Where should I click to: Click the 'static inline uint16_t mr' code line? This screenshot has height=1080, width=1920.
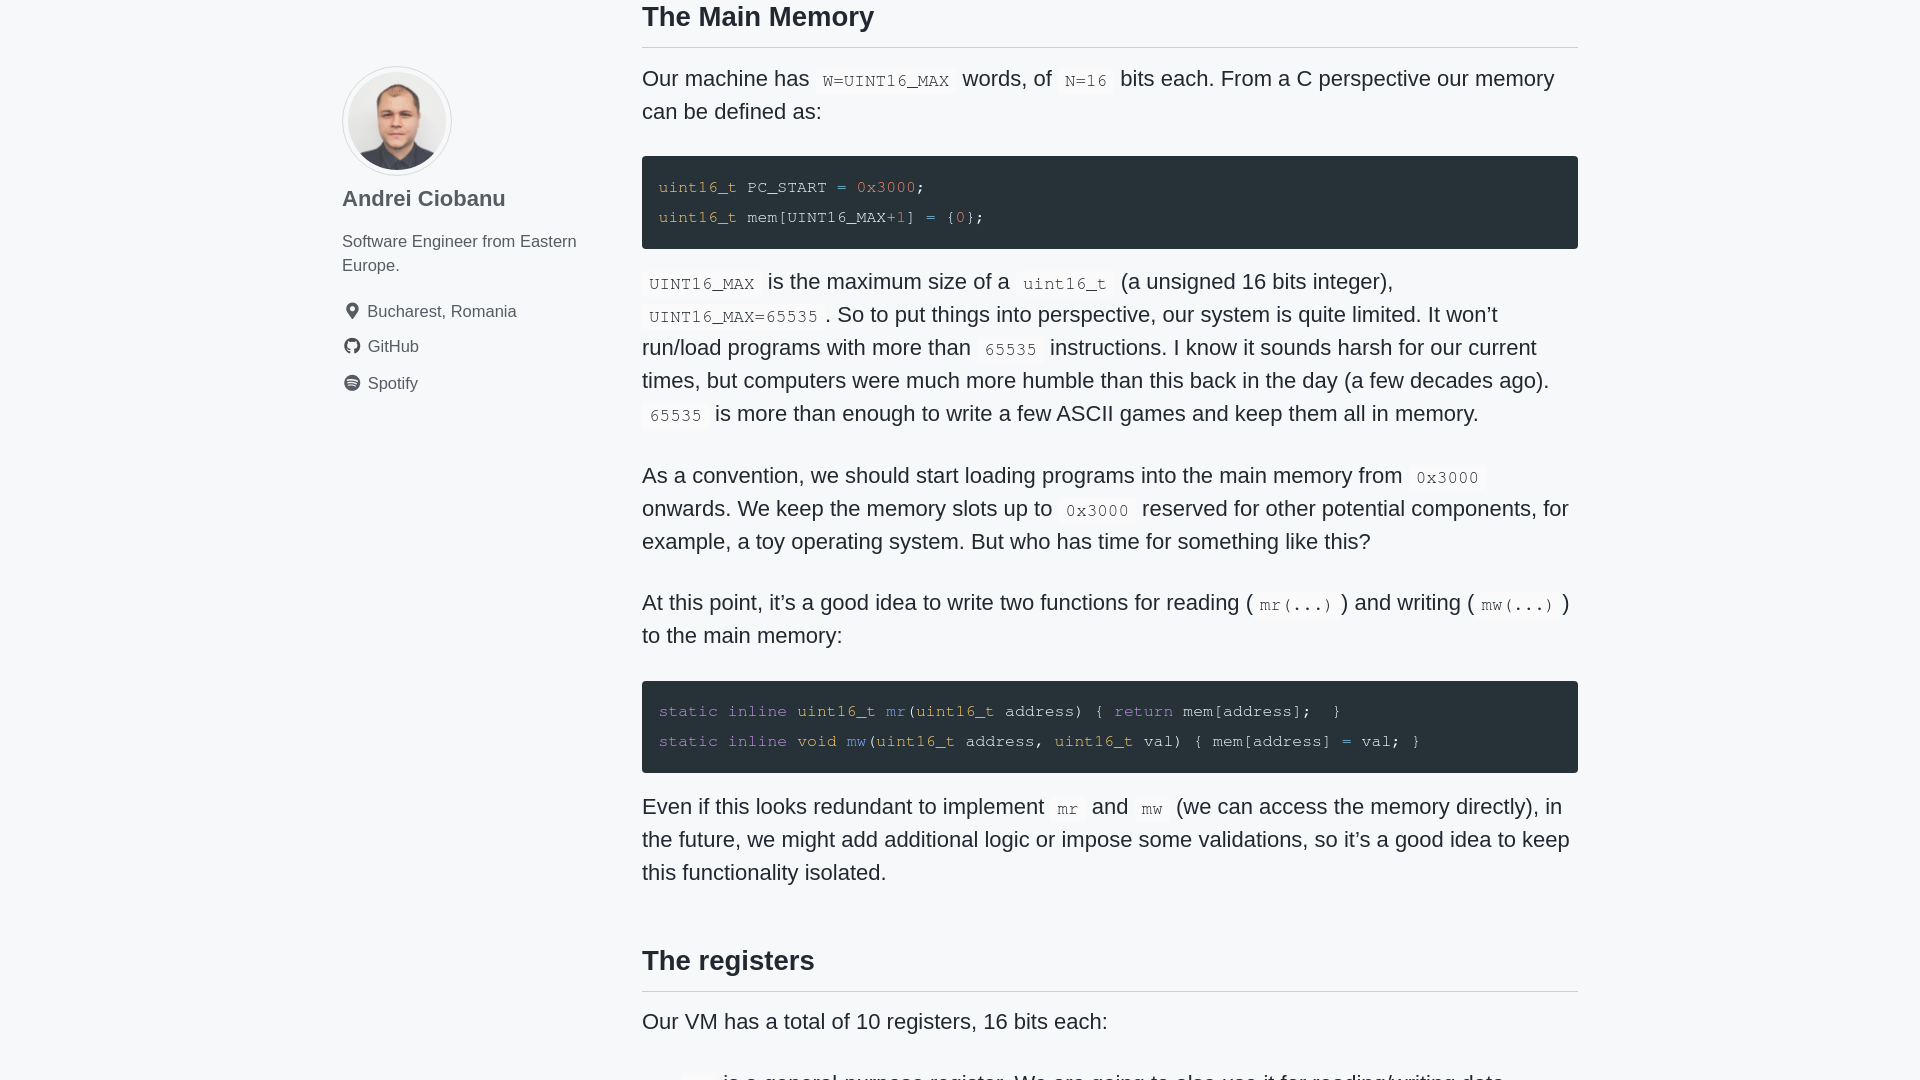[999, 712]
